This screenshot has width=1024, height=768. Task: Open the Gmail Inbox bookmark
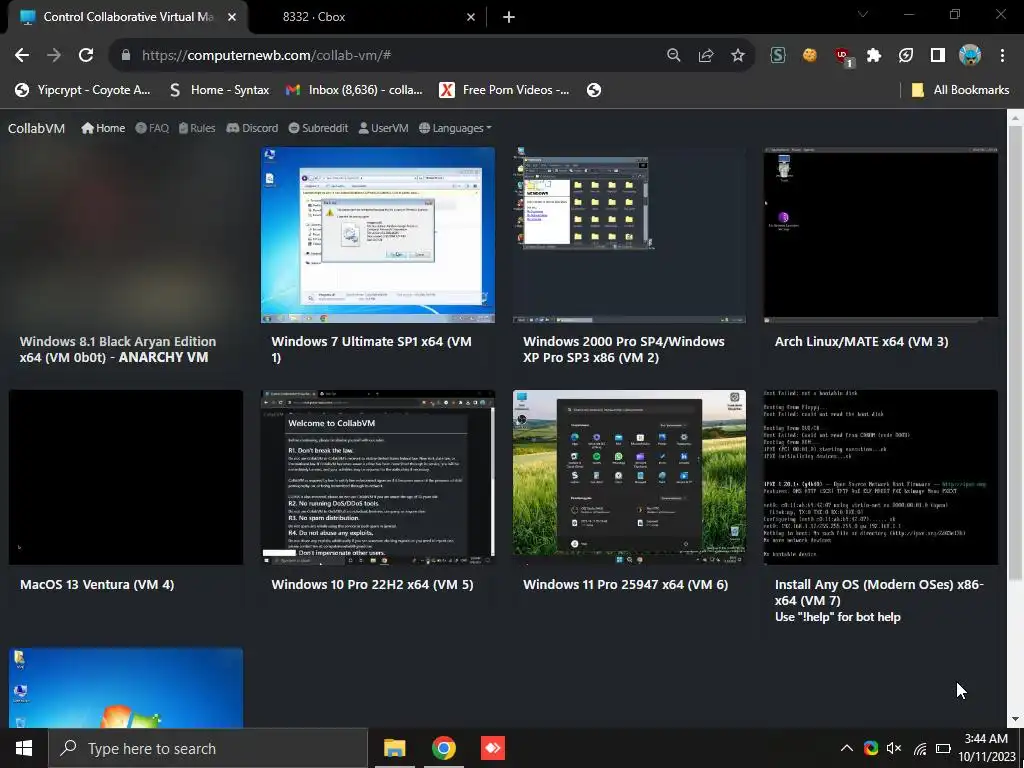(x=354, y=90)
